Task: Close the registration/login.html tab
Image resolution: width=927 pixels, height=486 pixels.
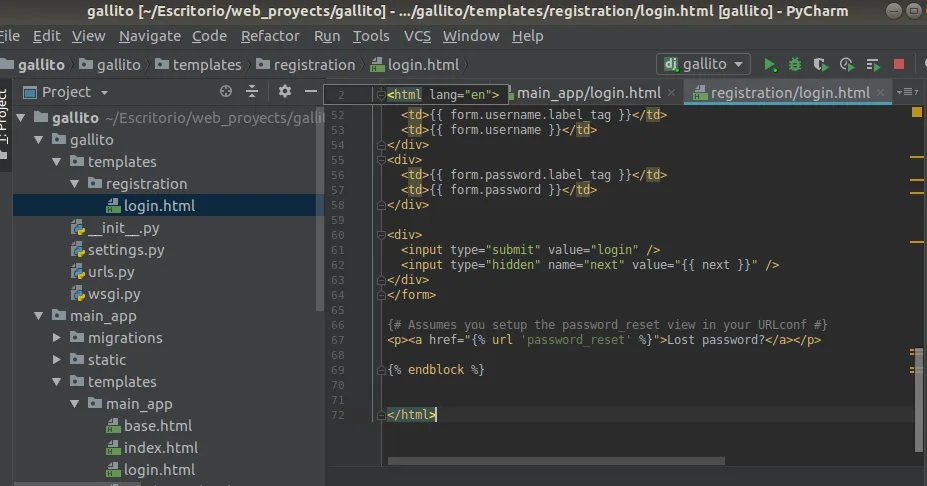Action: [881, 93]
